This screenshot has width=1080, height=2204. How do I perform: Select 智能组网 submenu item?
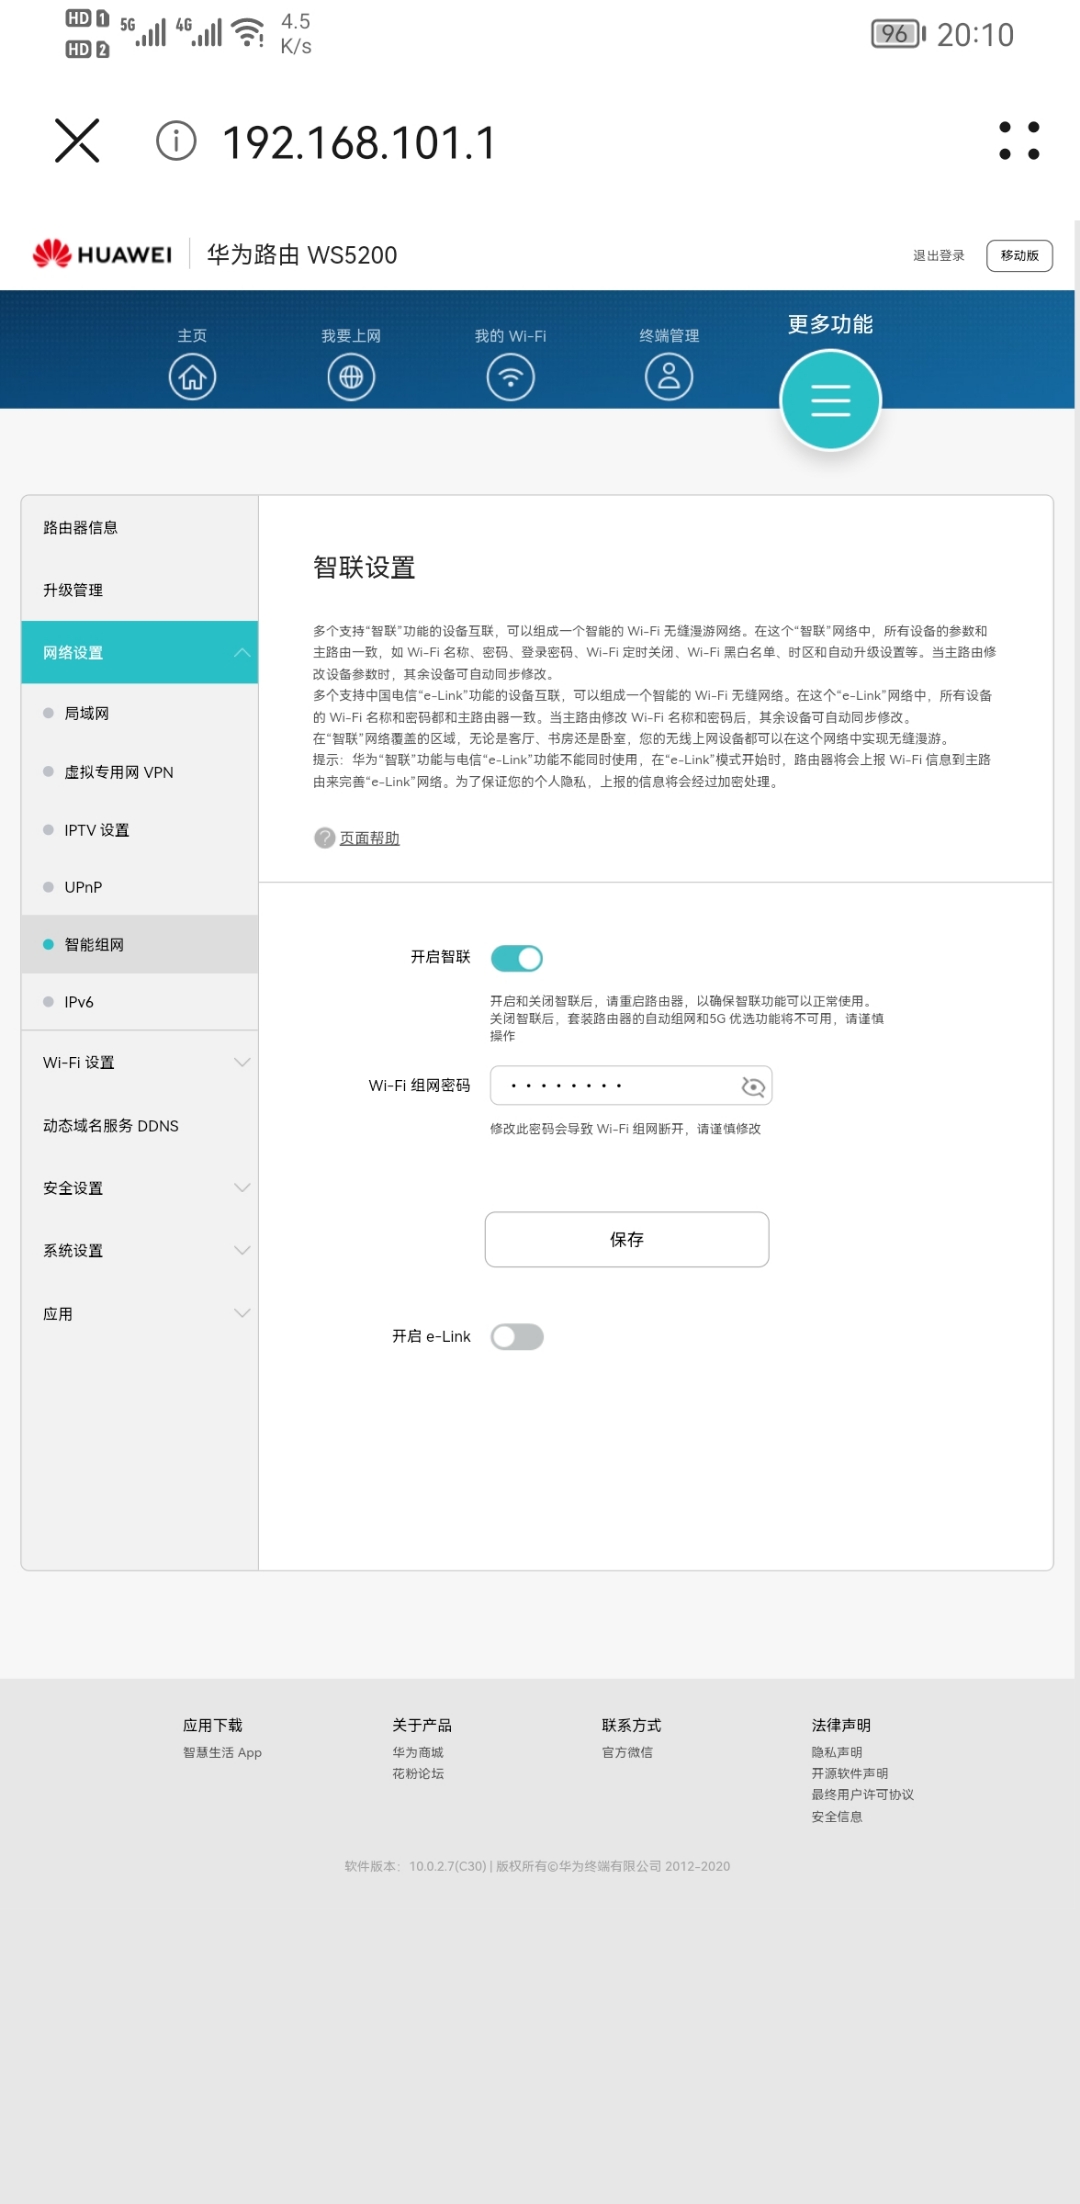(x=139, y=944)
